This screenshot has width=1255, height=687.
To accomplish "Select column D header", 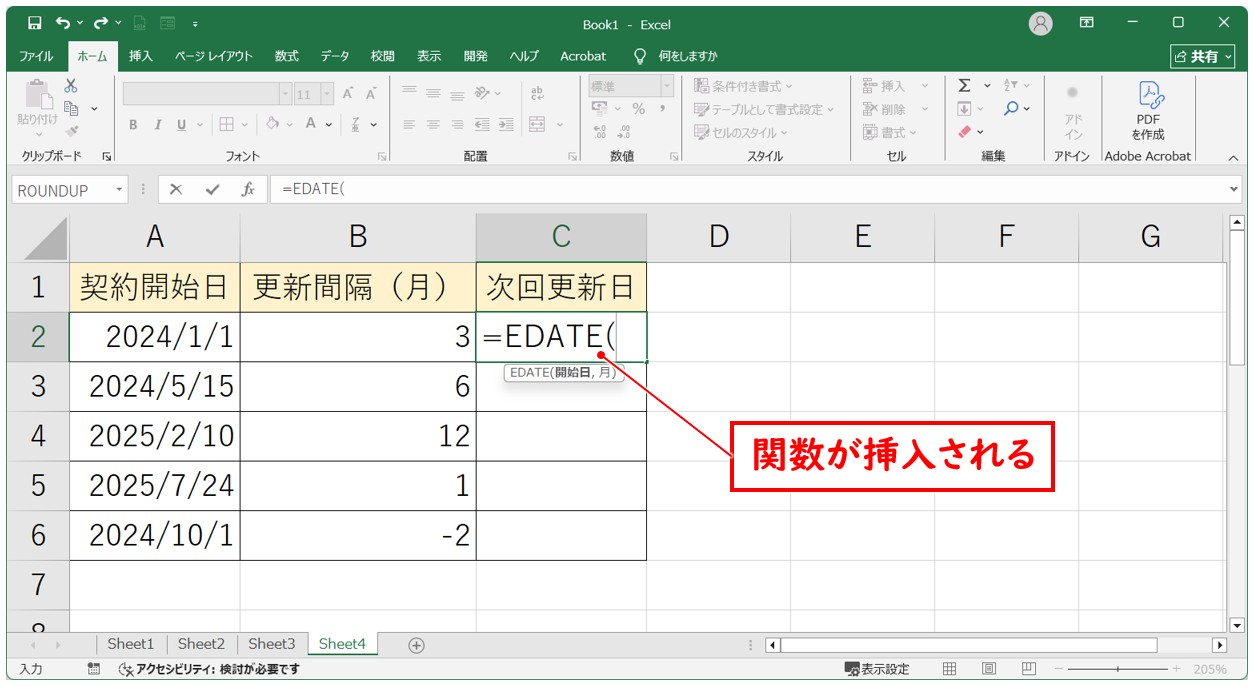I will [718, 237].
